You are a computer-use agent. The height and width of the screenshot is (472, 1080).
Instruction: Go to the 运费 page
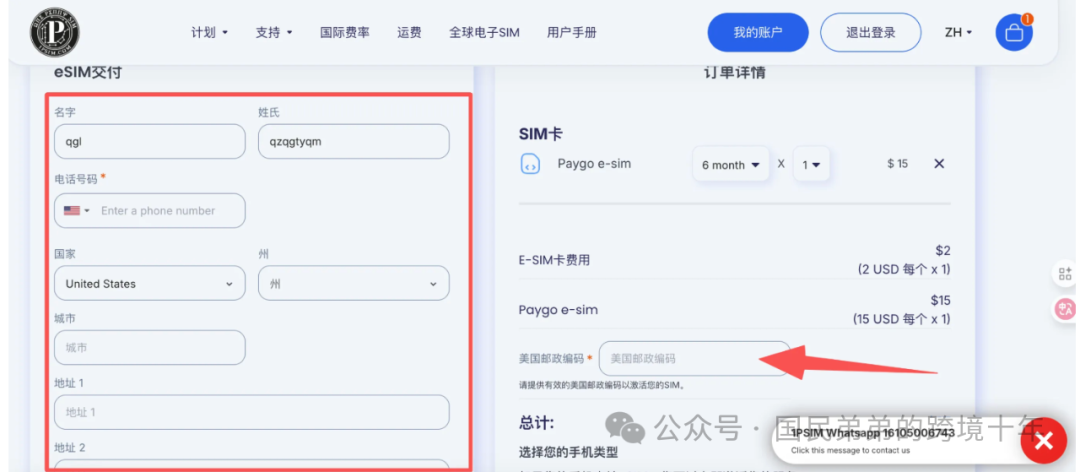click(x=409, y=32)
